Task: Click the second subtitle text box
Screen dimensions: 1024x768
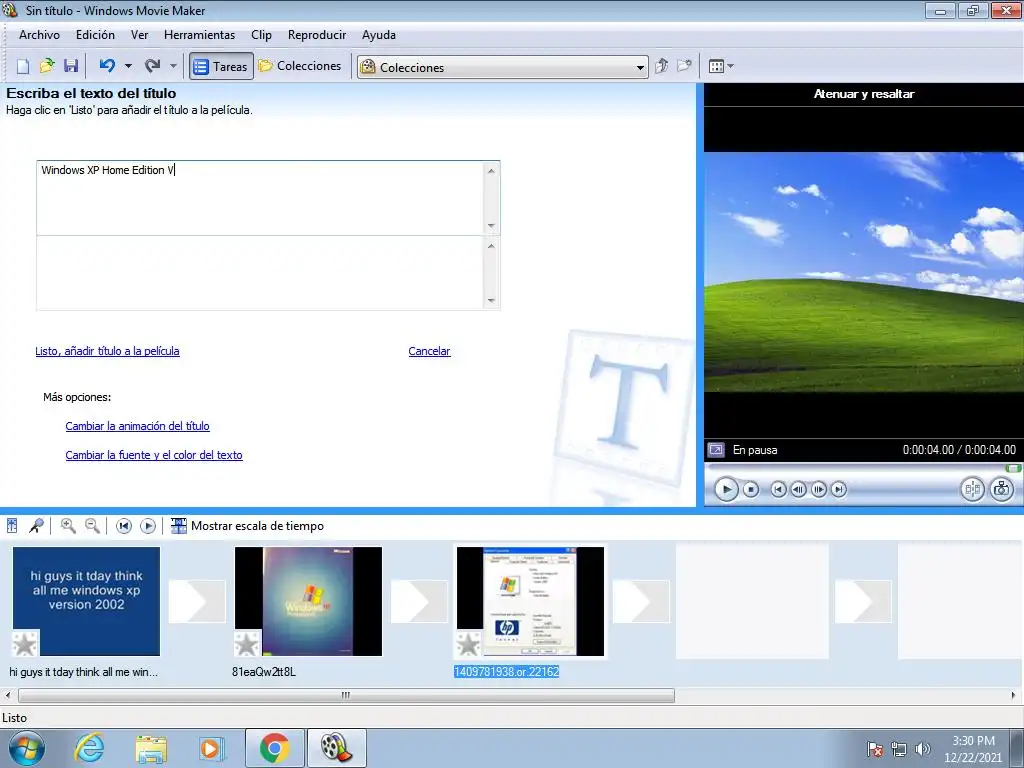Action: [x=260, y=273]
